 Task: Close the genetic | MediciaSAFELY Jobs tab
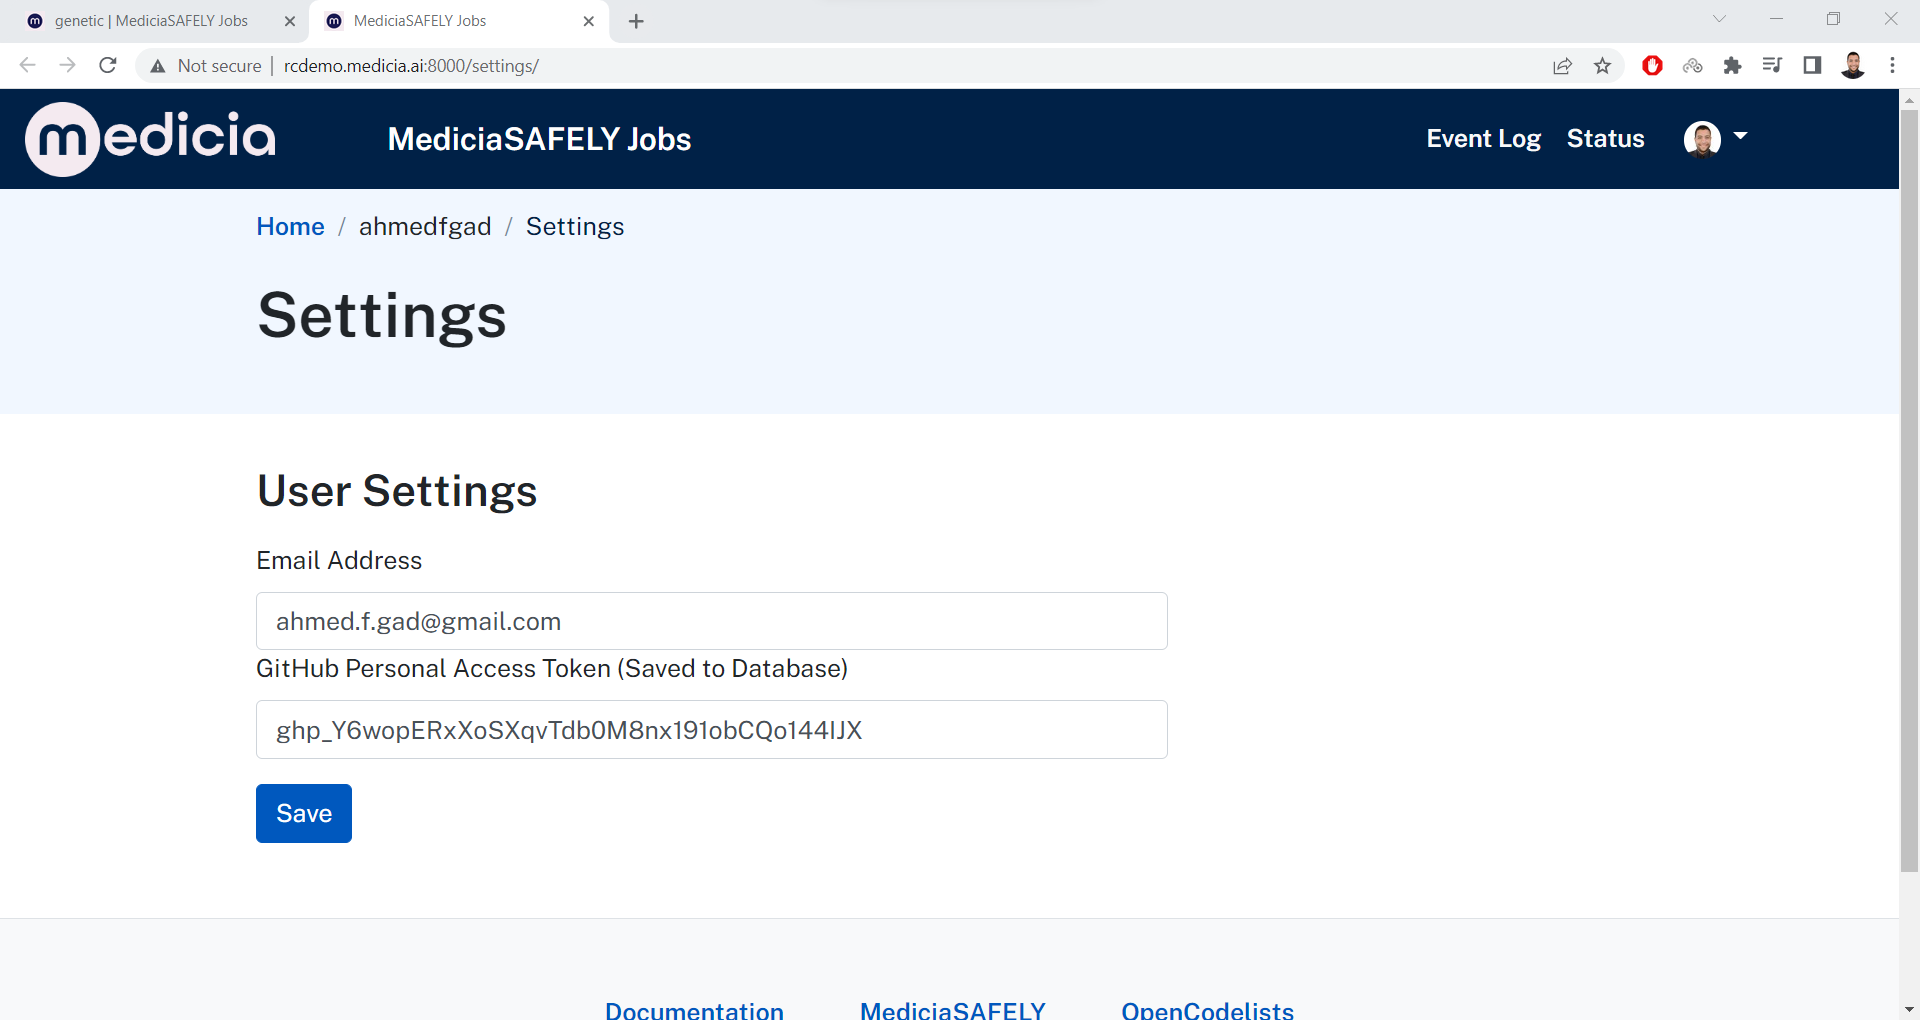click(x=290, y=21)
